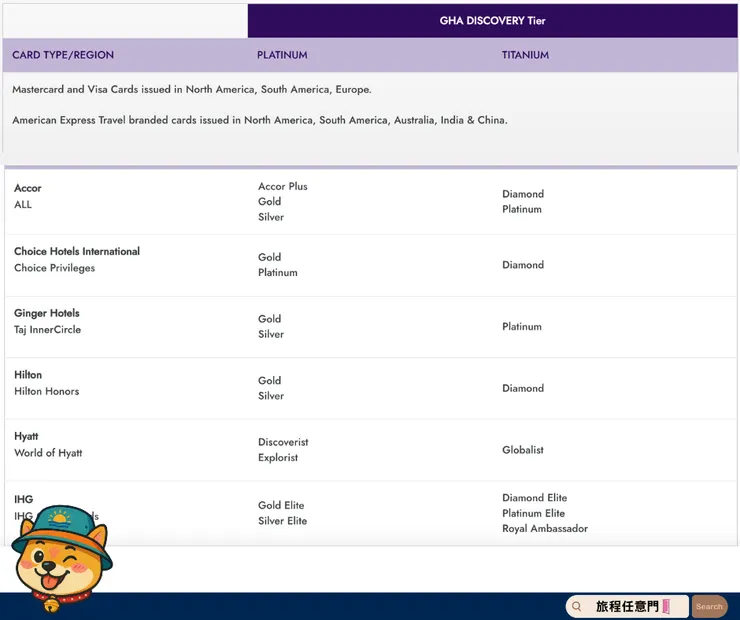Image resolution: width=740 pixels, height=620 pixels.
Task: Click the Search button
Action: [x=709, y=606]
